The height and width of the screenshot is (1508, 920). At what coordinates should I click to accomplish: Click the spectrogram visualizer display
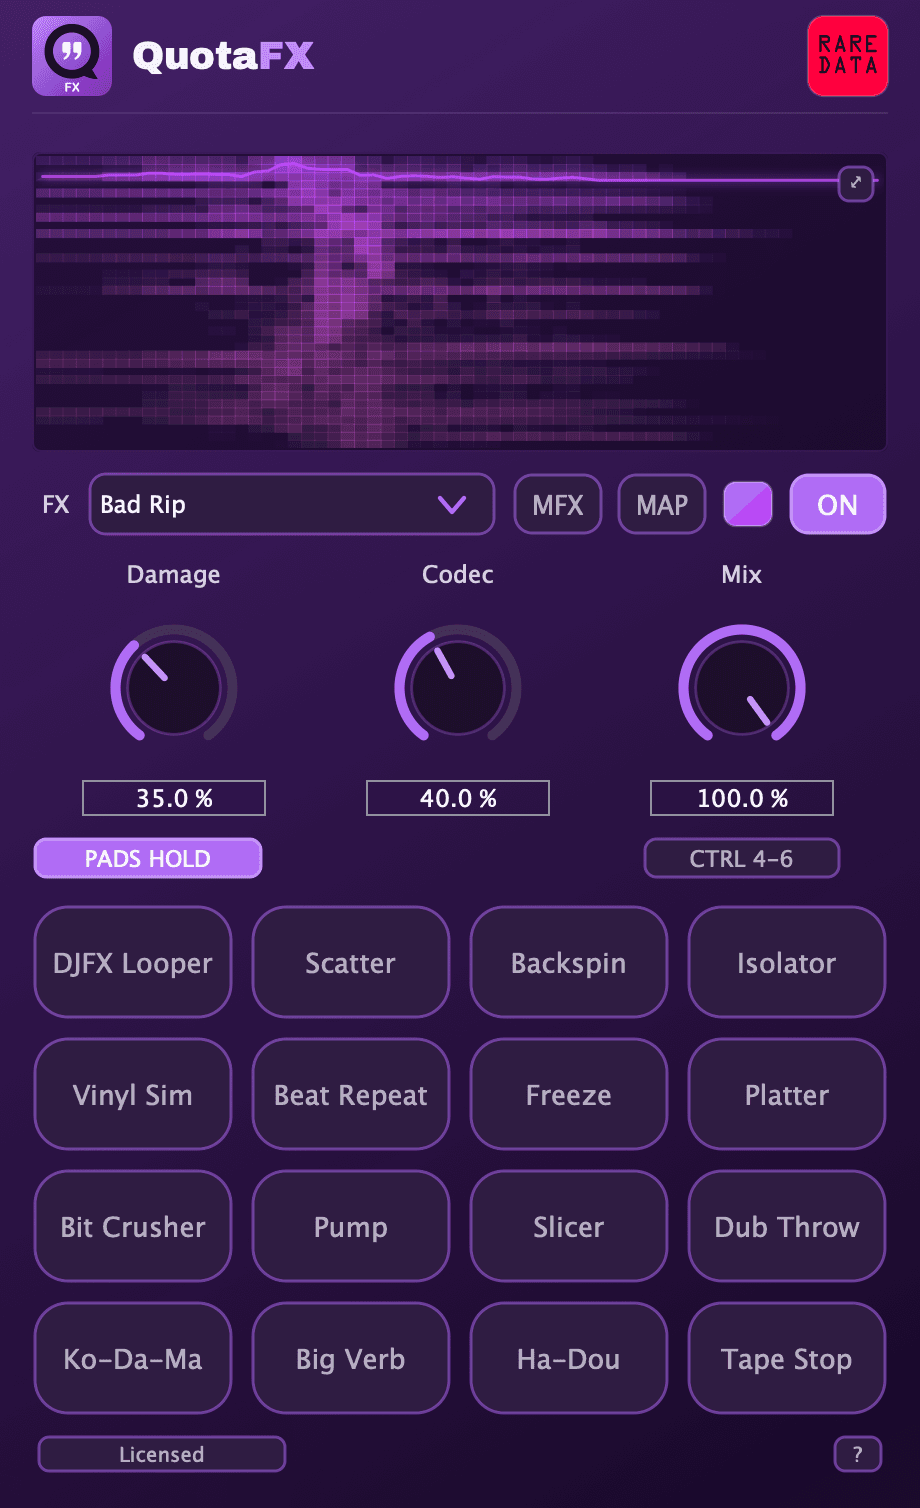pyautogui.click(x=460, y=302)
